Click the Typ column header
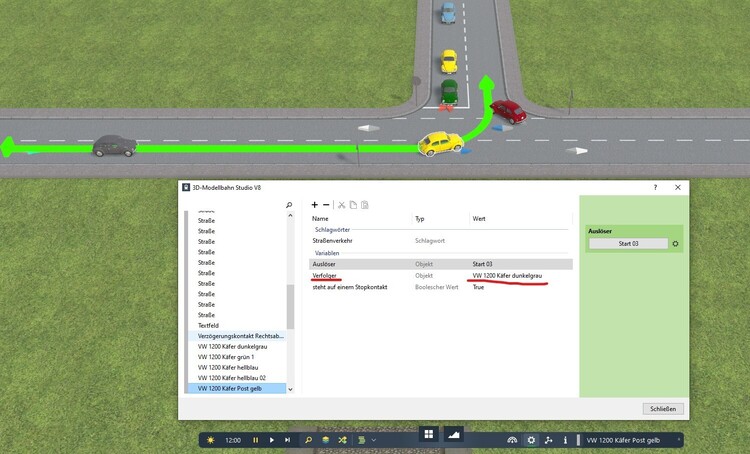Image resolution: width=750 pixels, height=454 pixels. point(419,219)
